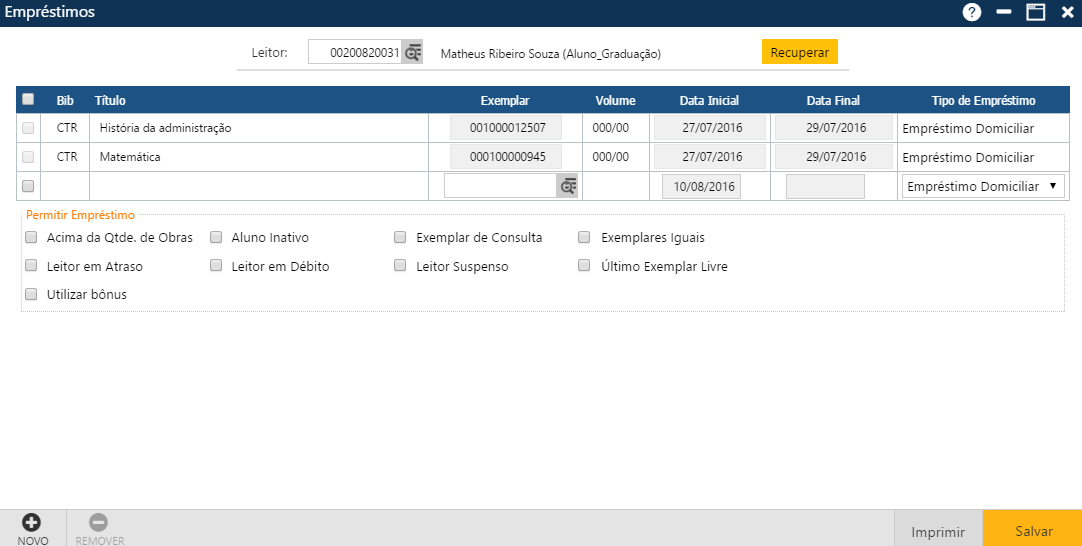The image size is (1082, 546).
Task: Close the Empréstimos window
Action: pyautogui.click(x=1066, y=12)
